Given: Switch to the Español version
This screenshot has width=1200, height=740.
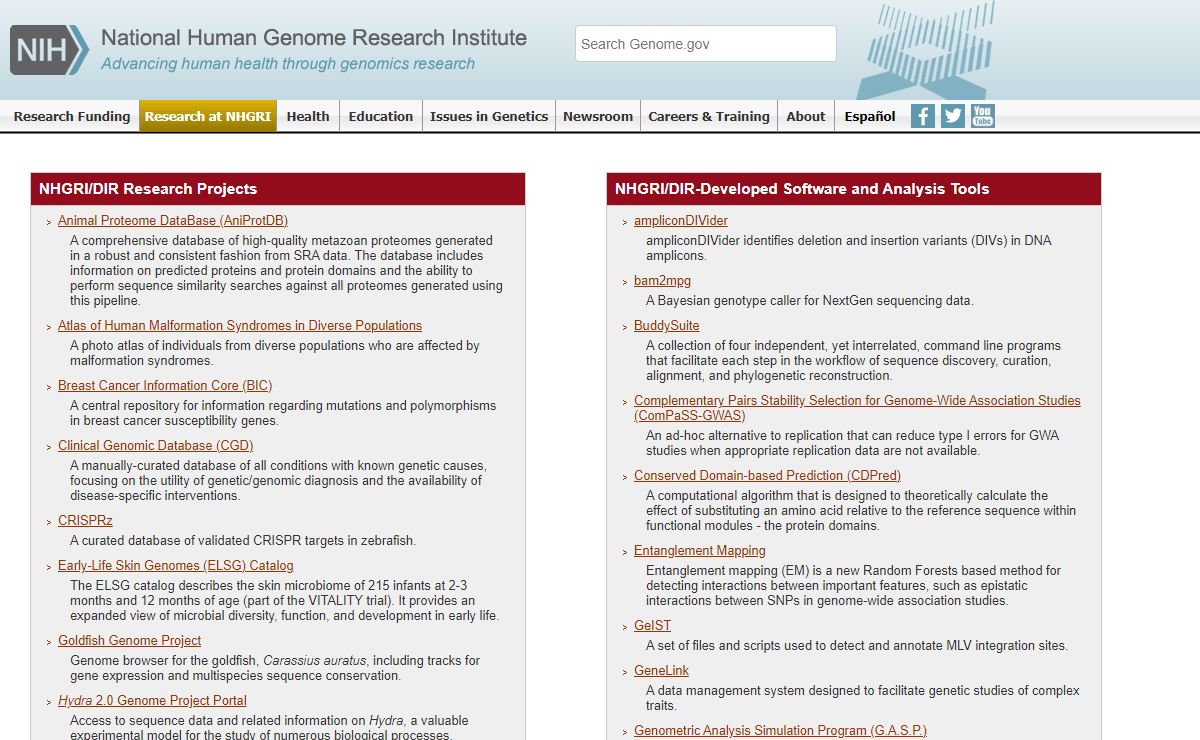Looking at the screenshot, I should [870, 116].
